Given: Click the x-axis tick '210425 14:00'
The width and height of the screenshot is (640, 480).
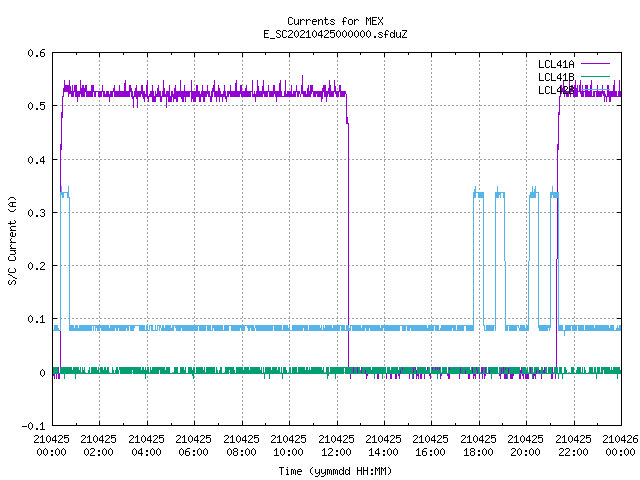Looking at the screenshot, I should point(383,446).
